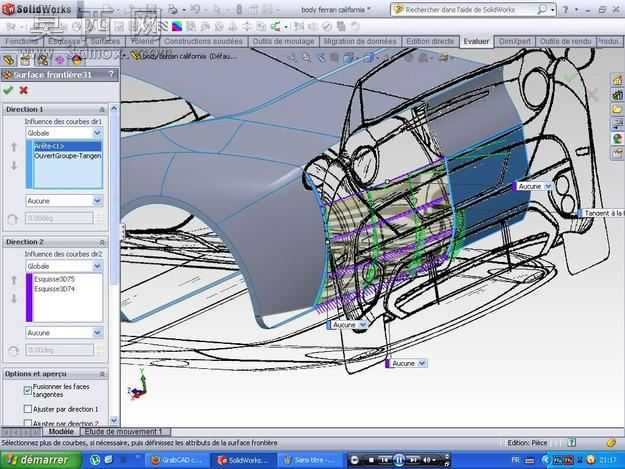Screen dimensions: 625x469
Task: Click the Undo icon
Action: tap(195, 9)
